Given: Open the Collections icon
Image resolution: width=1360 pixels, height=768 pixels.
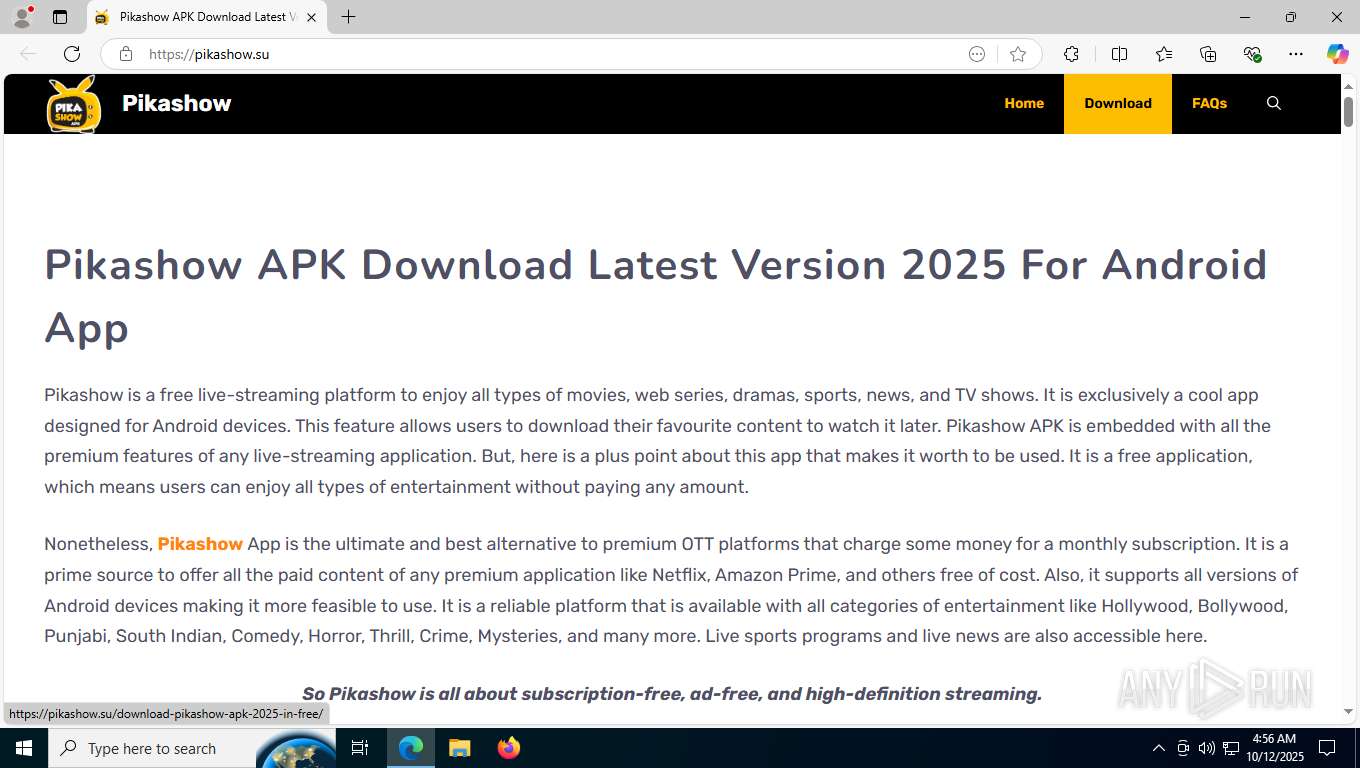Looking at the screenshot, I should 1208,54.
